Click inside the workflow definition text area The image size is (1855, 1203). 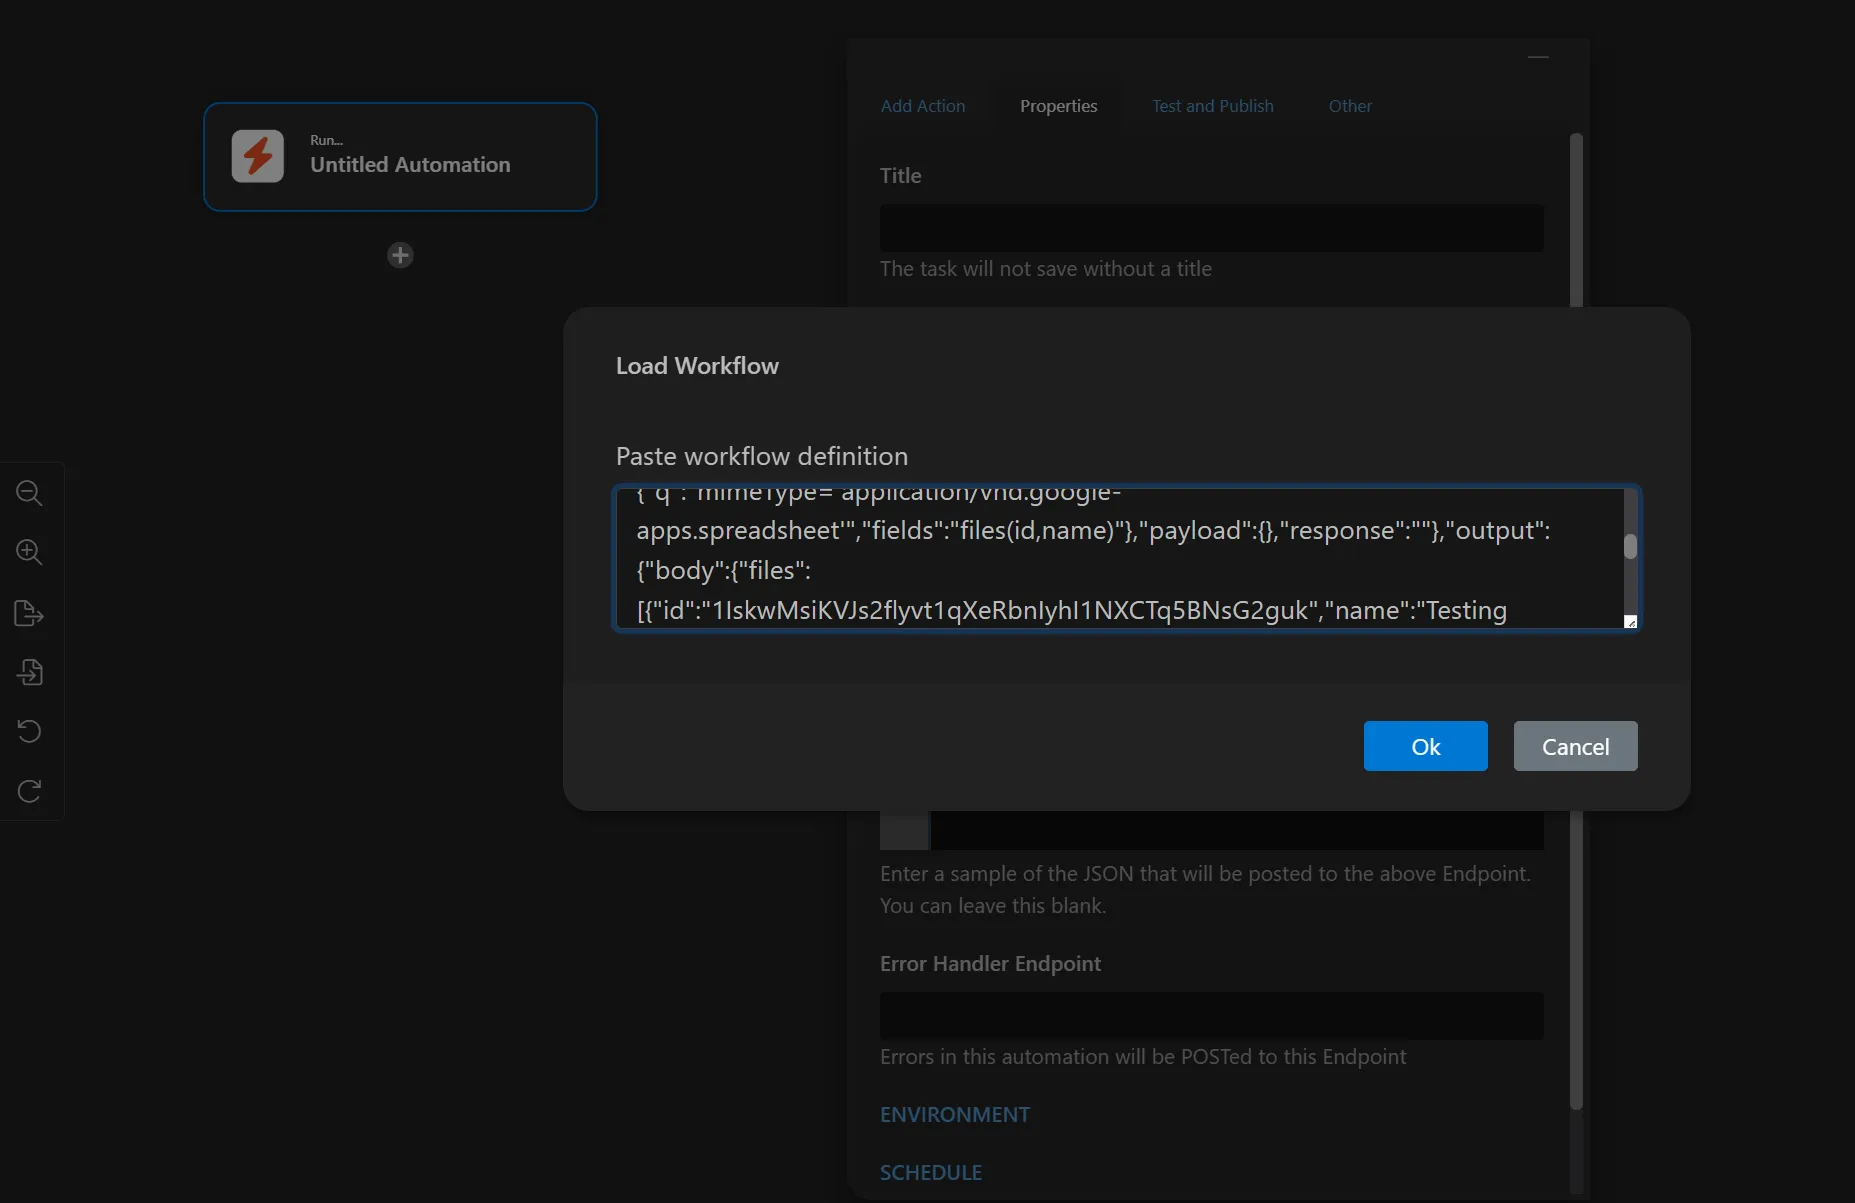tap(1118, 558)
